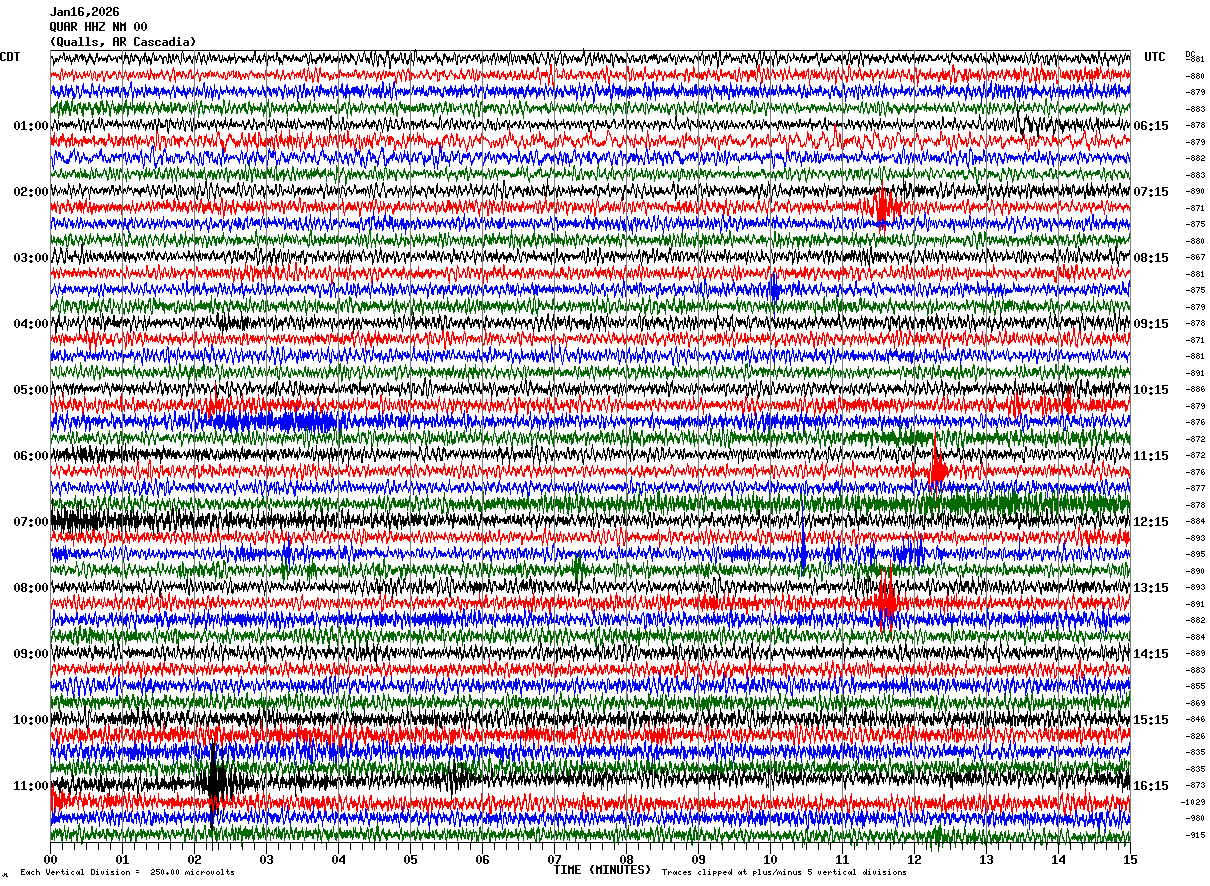Click the 08:15 UTC time label

coord(1152,258)
